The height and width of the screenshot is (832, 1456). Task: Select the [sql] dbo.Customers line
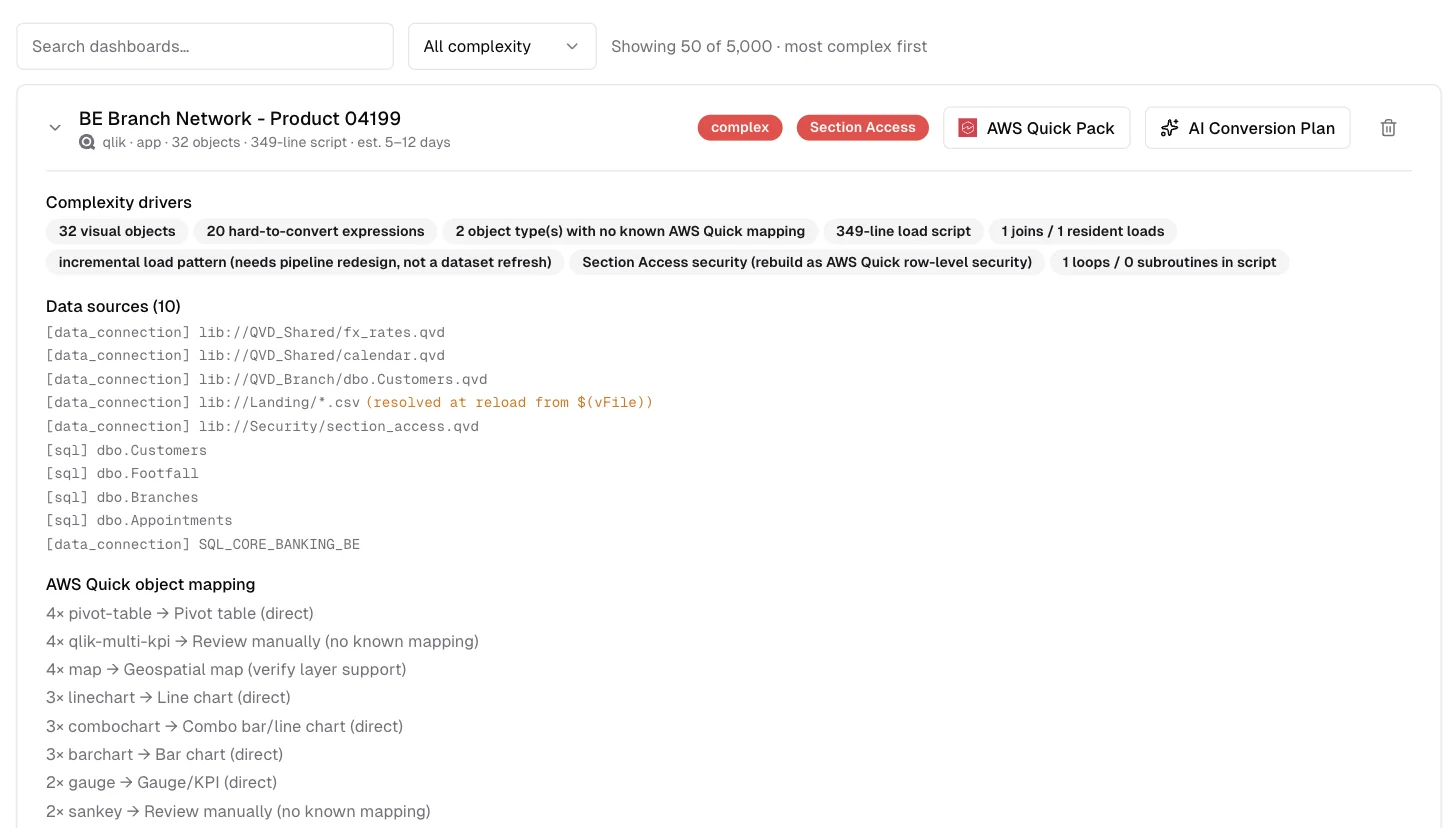click(x=126, y=450)
